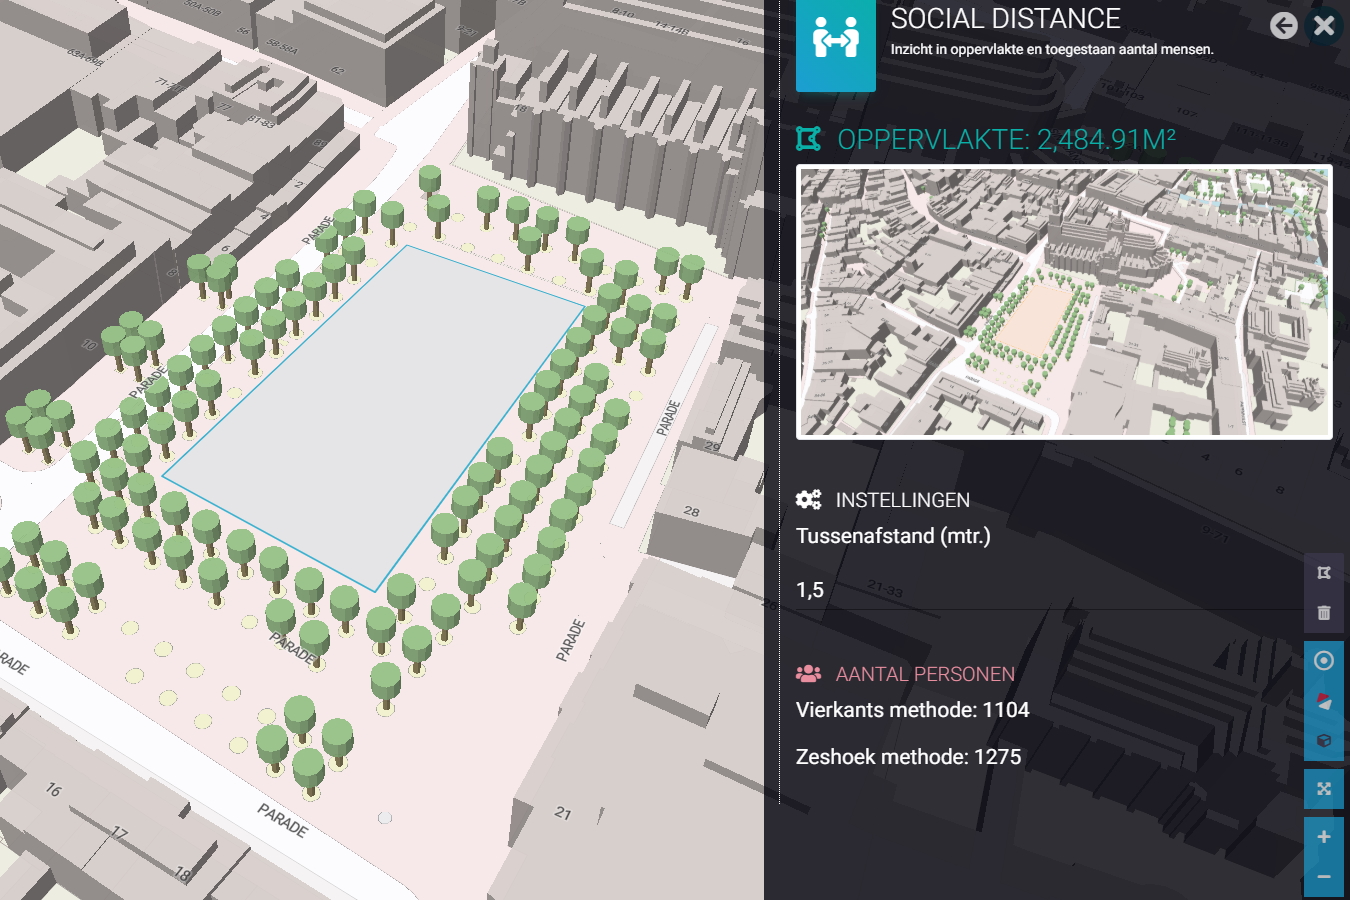Click the circular locate target button
This screenshot has height=900, width=1350.
coord(1324,661)
